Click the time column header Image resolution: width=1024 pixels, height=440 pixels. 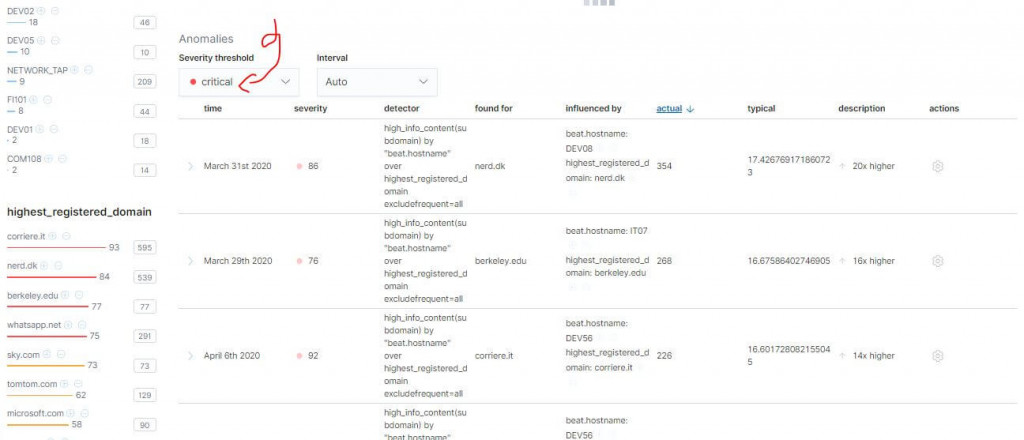213,108
